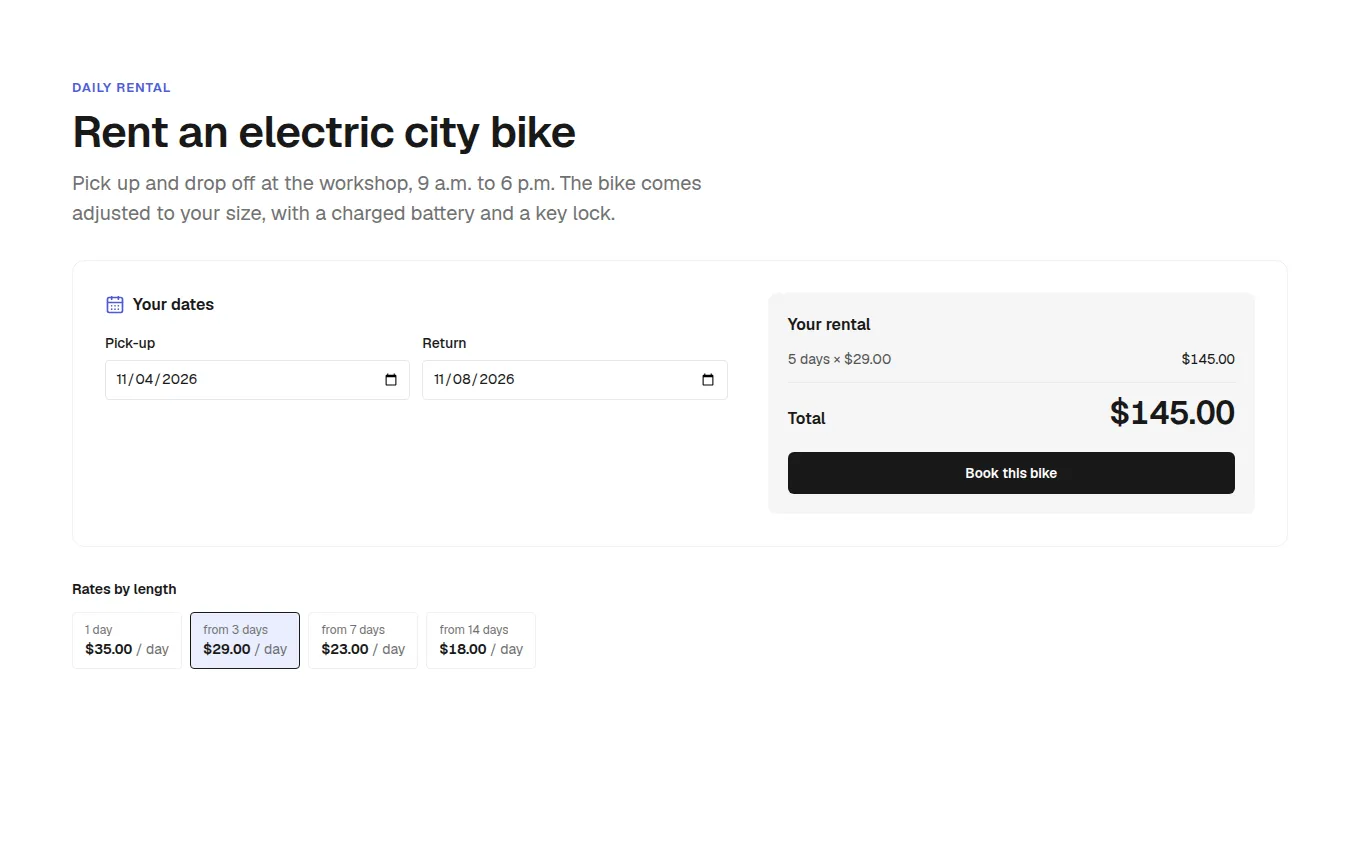This screenshot has width=1360, height=850.
Task: Click the 5 days × $29.00 line item
Action: tap(839, 359)
